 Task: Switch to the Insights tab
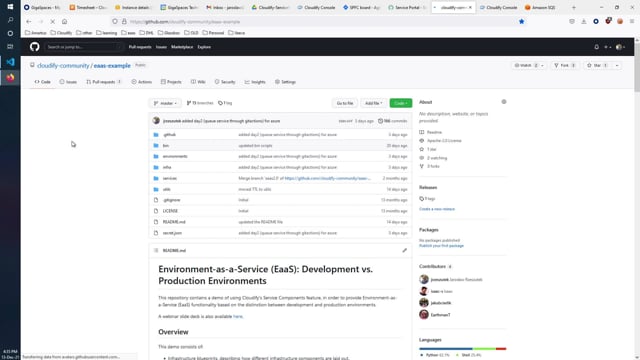[255, 82]
